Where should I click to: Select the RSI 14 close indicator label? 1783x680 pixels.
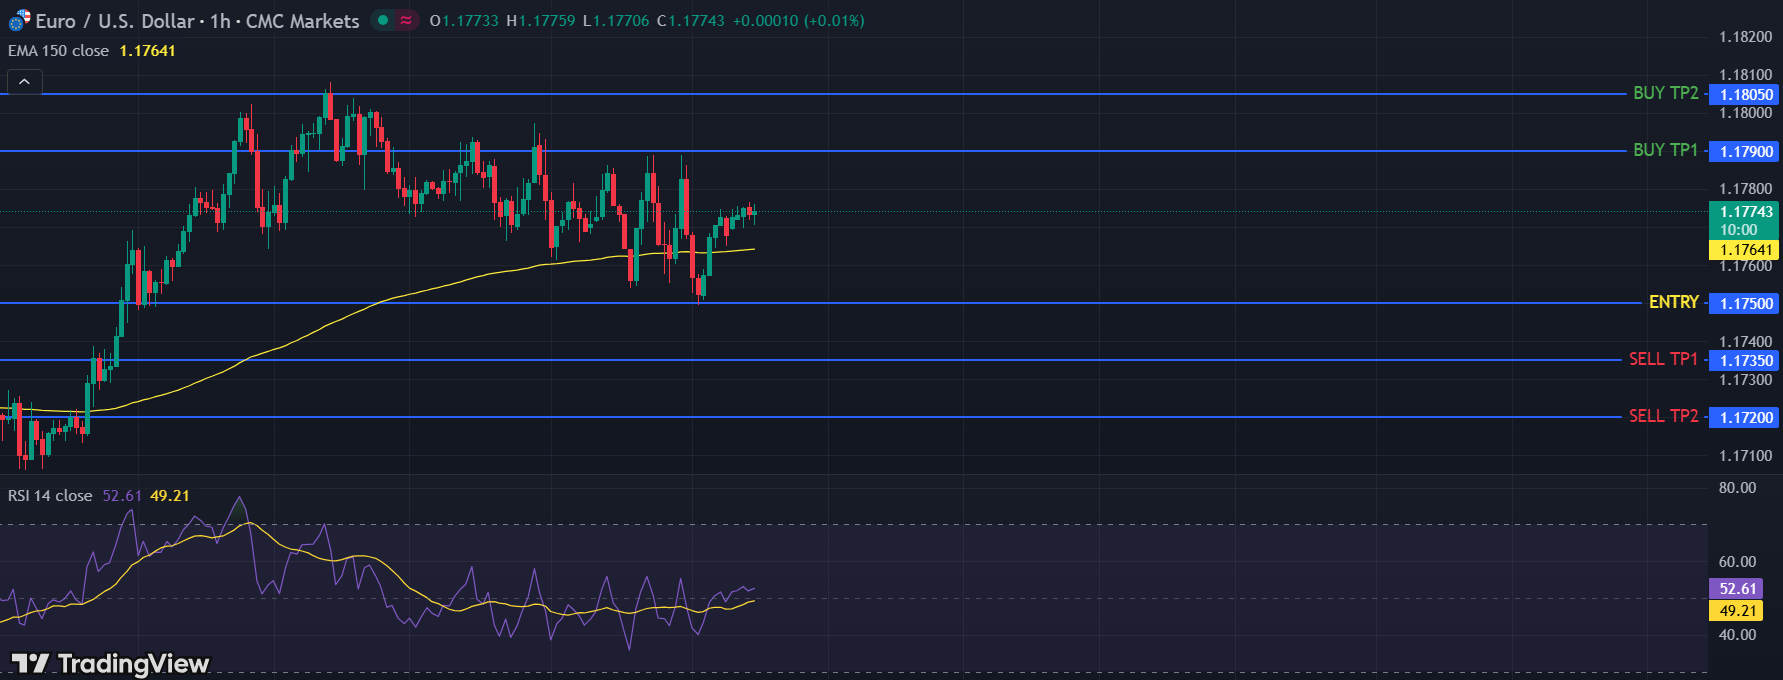pos(50,496)
